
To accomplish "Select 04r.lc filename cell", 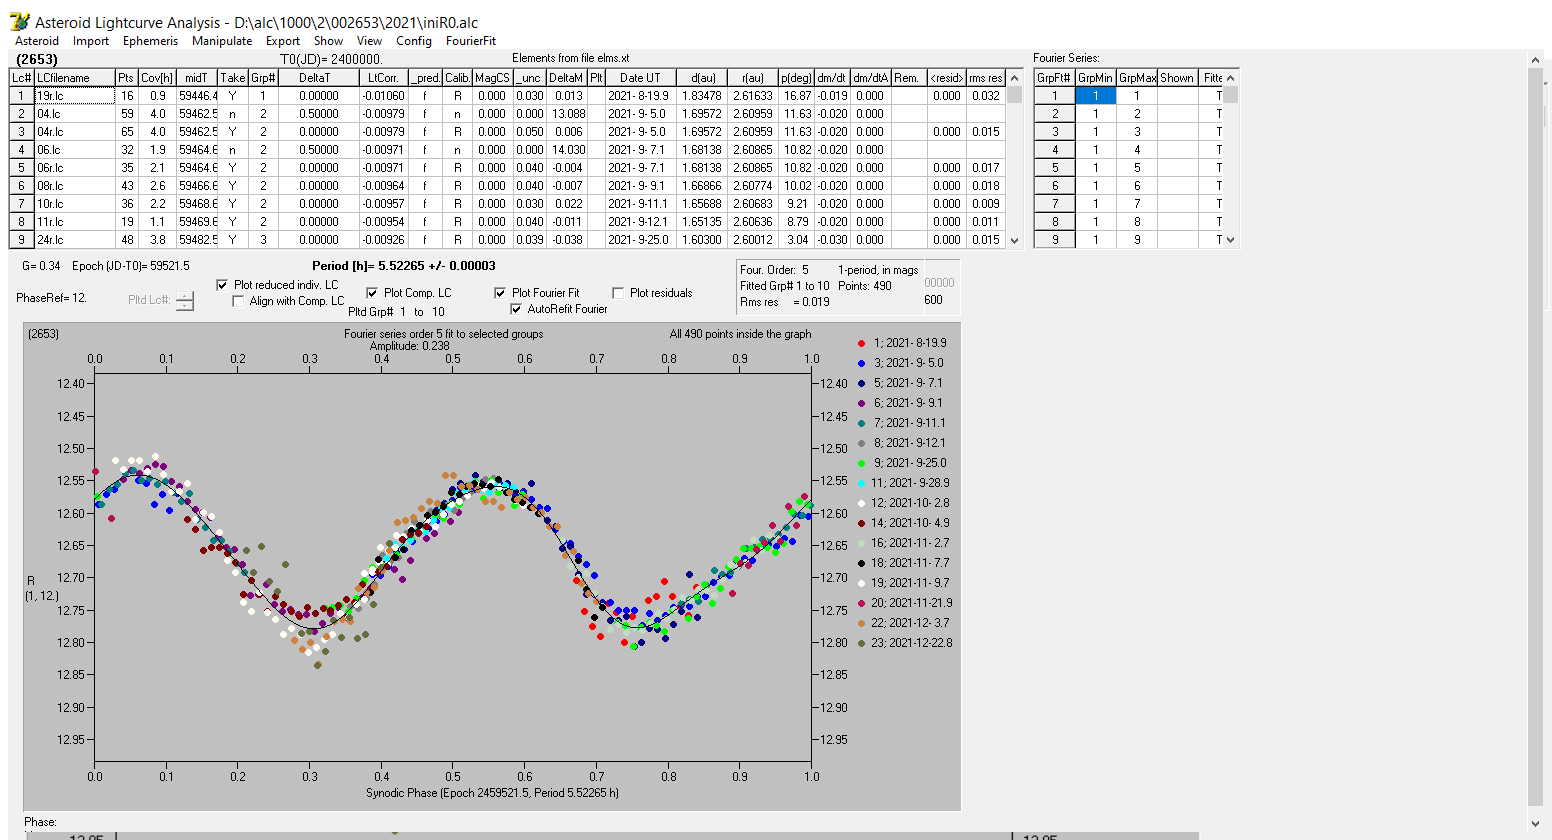I will (74, 132).
